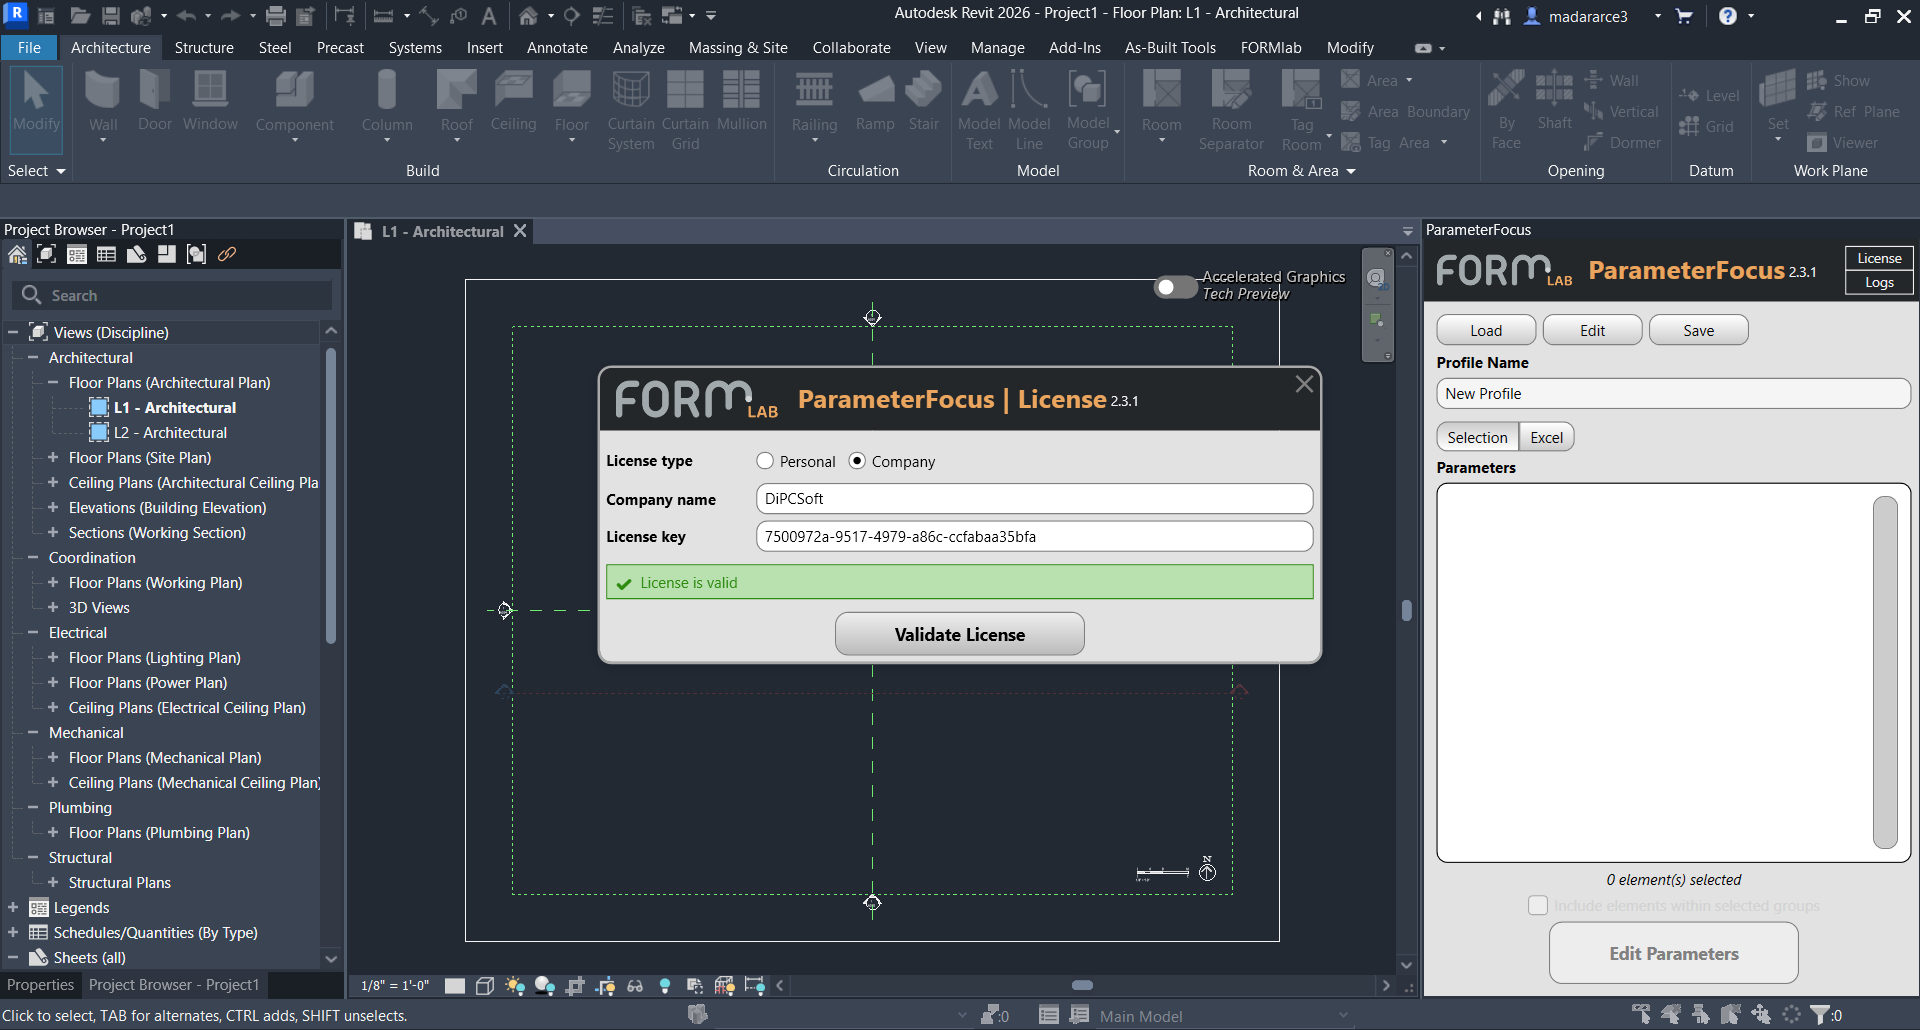This screenshot has width=1920, height=1030.
Task: Expand Floor Plans (Site Plan) node
Action: coord(53,458)
